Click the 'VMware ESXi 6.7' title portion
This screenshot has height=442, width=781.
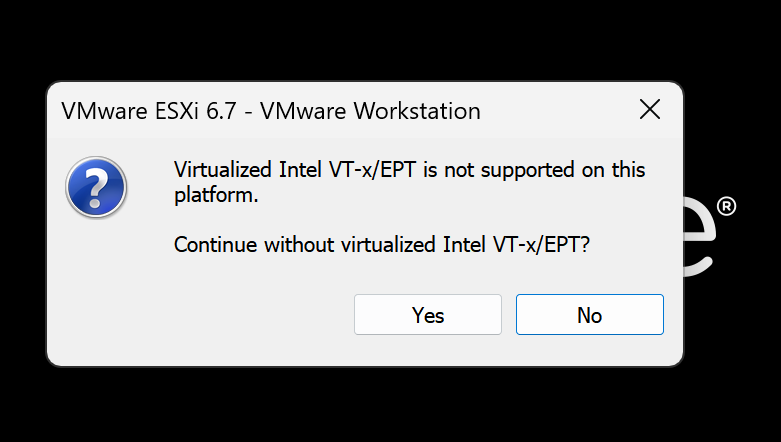click(x=149, y=111)
